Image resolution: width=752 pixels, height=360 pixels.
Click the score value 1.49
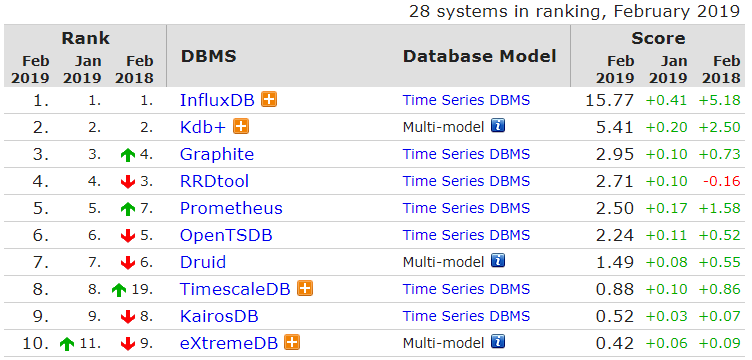pos(614,262)
